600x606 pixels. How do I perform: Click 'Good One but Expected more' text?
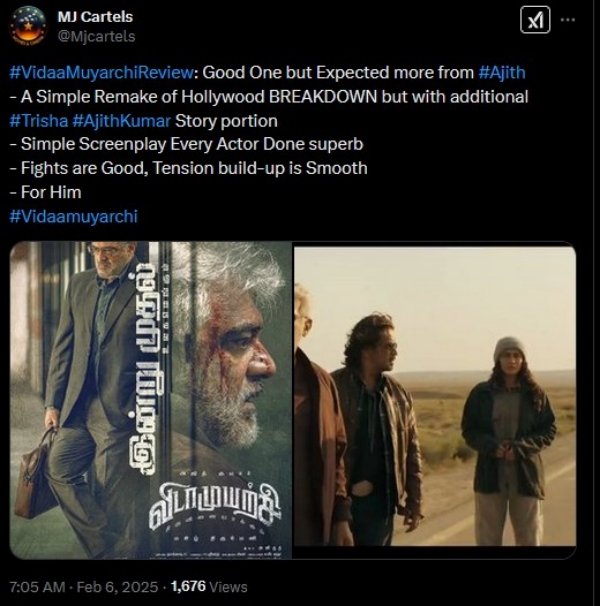338,73
